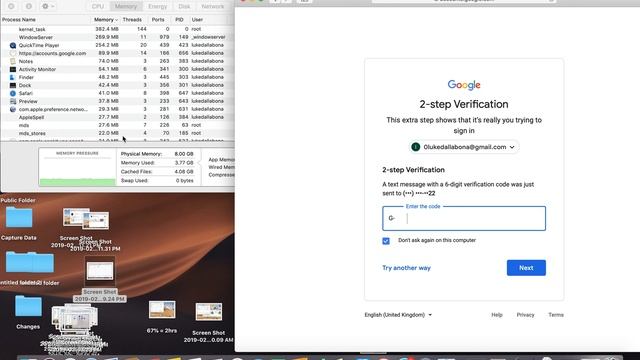
Task: Select the 67% = 2hrs image file
Action: [x=162, y=309]
